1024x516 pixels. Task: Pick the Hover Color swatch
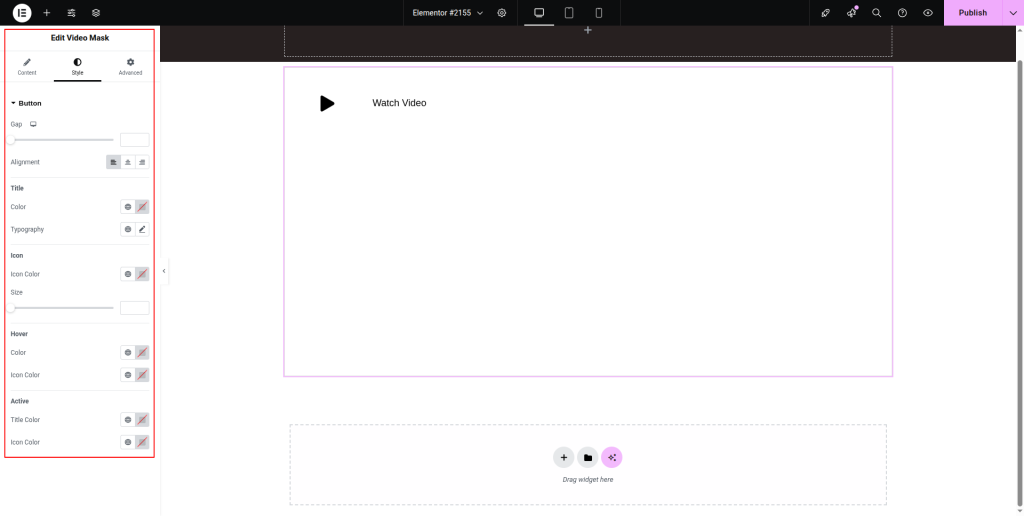click(x=142, y=353)
